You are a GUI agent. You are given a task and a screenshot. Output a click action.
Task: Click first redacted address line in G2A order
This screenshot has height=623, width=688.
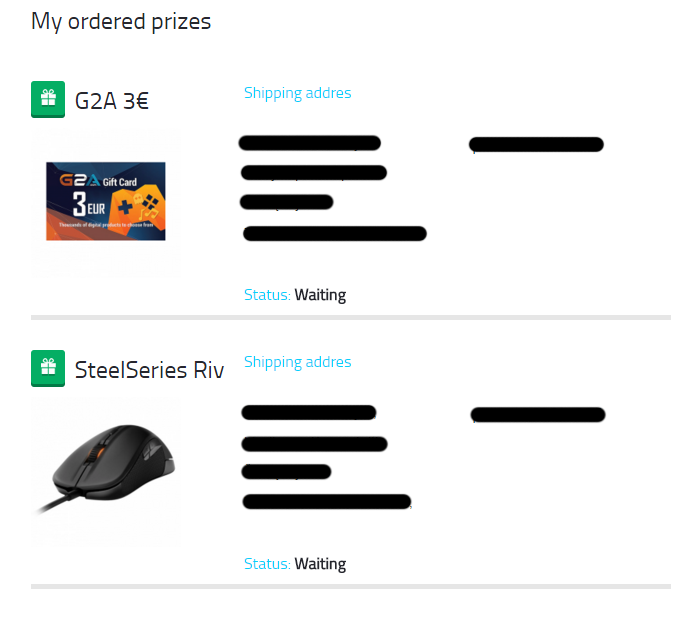309,143
